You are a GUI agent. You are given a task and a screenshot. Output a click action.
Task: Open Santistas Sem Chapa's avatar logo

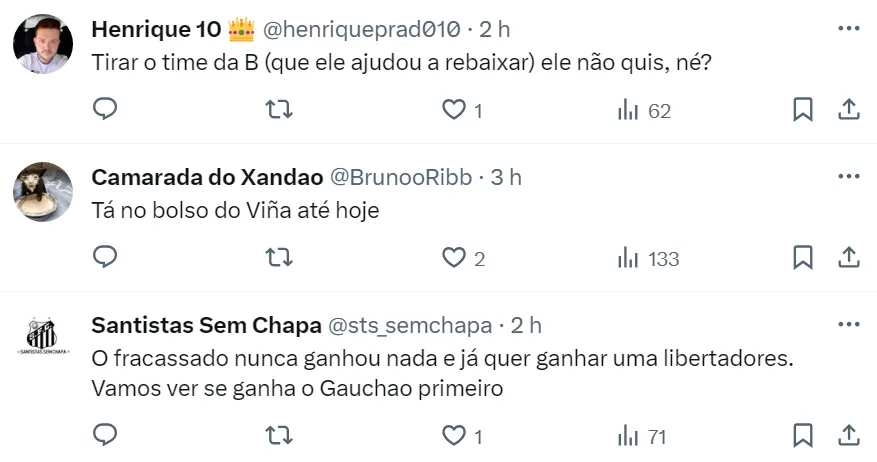(43, 339)
